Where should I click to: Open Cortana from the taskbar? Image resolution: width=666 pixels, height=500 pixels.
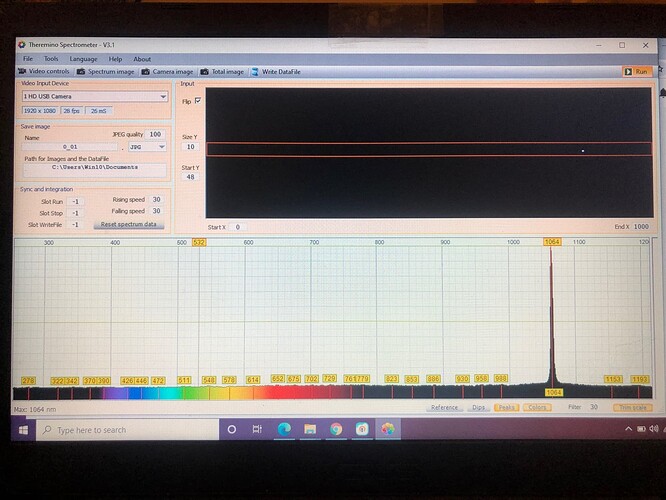[231, 429]
